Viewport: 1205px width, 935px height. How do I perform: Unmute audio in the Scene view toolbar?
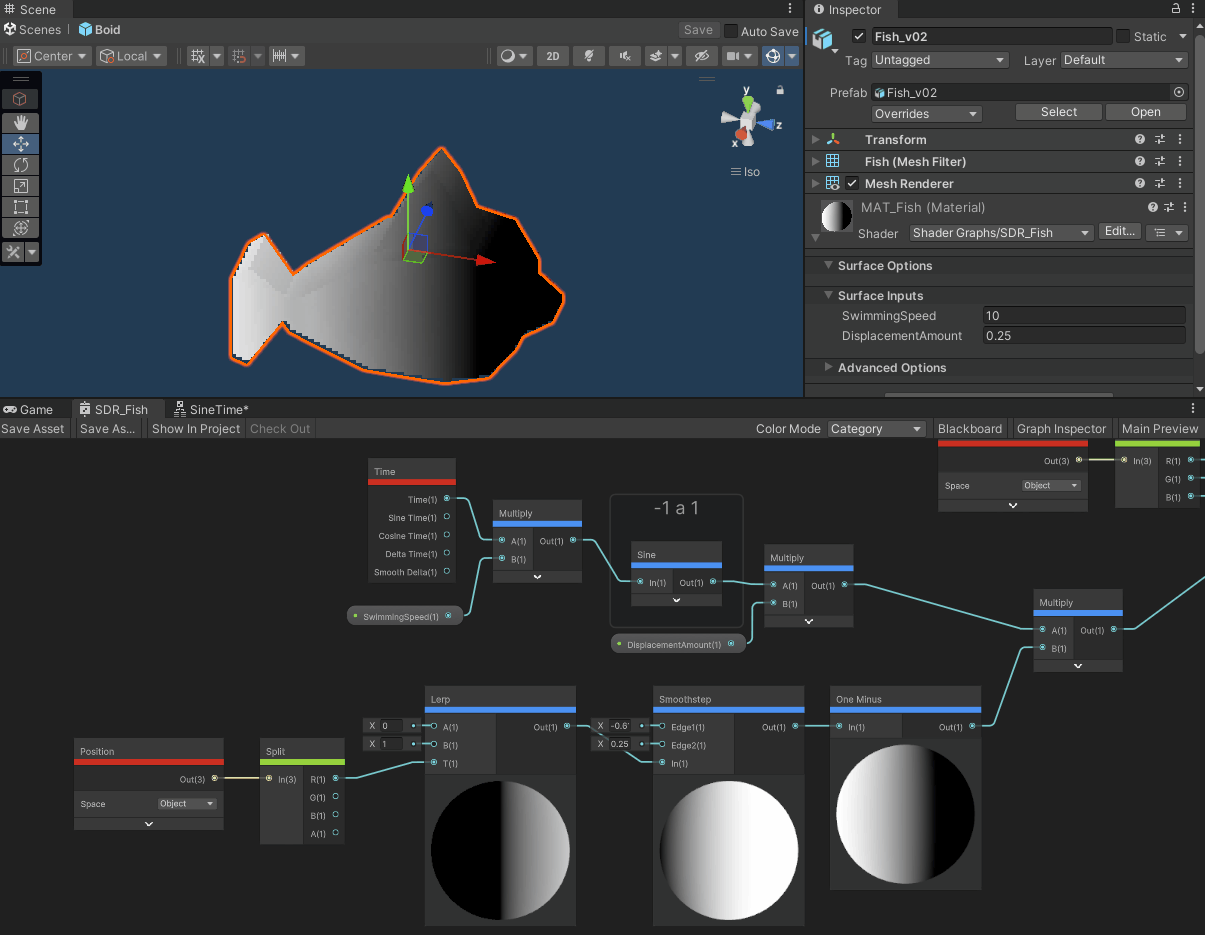tap(625, 56)
